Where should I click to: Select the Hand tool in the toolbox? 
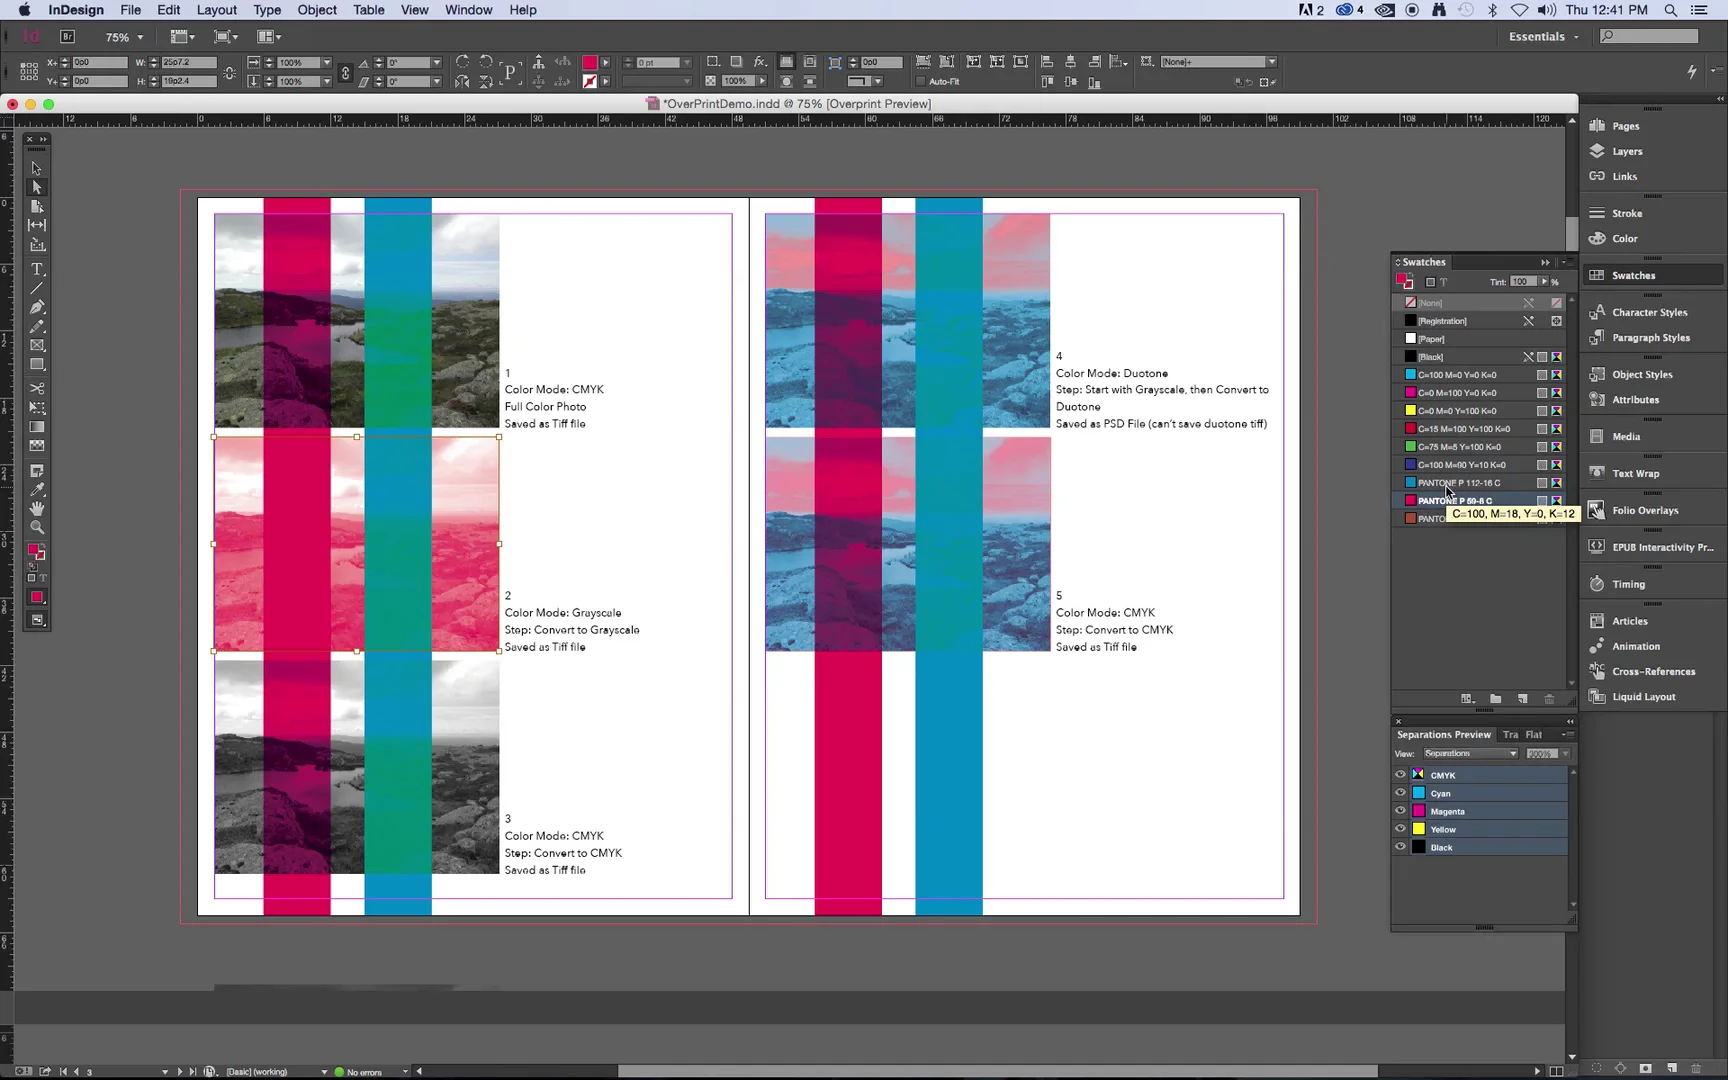[37, 508]
